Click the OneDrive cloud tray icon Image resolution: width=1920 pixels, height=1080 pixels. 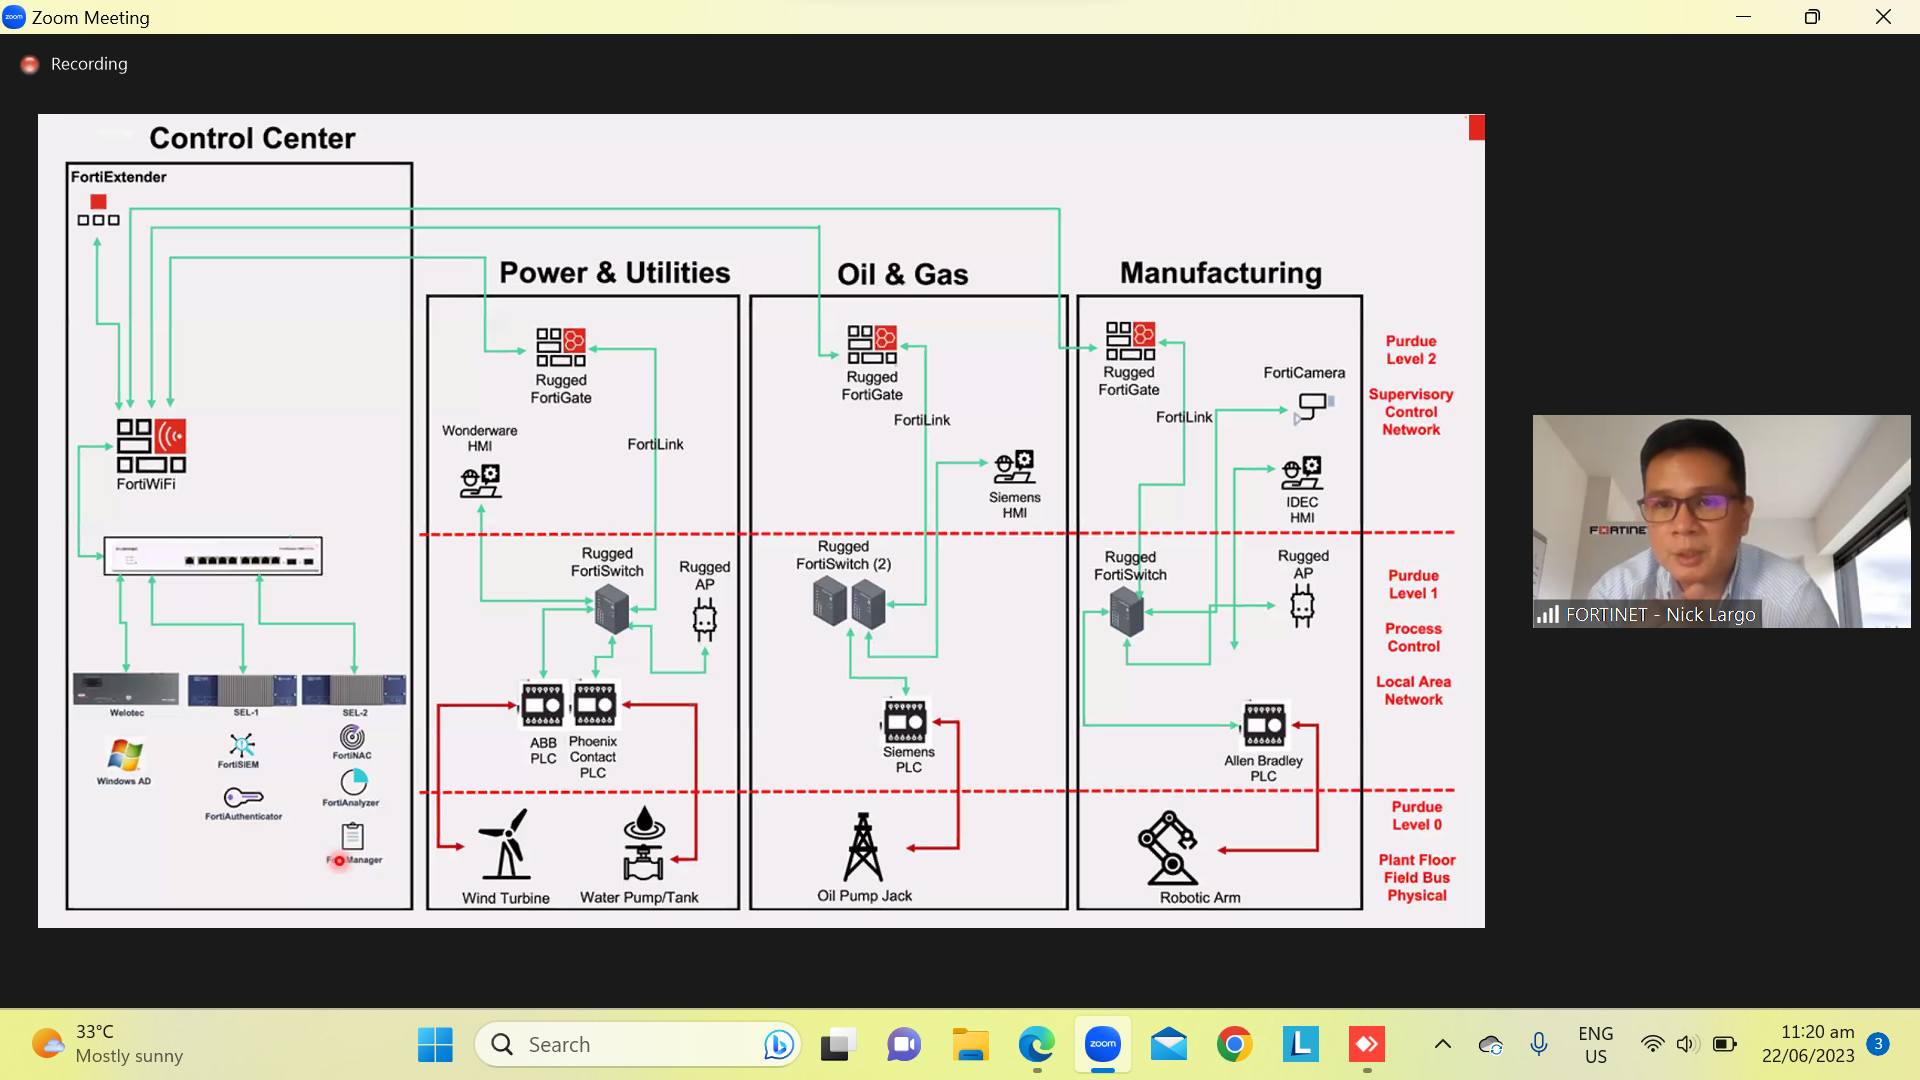[x=1490, y=1045]
